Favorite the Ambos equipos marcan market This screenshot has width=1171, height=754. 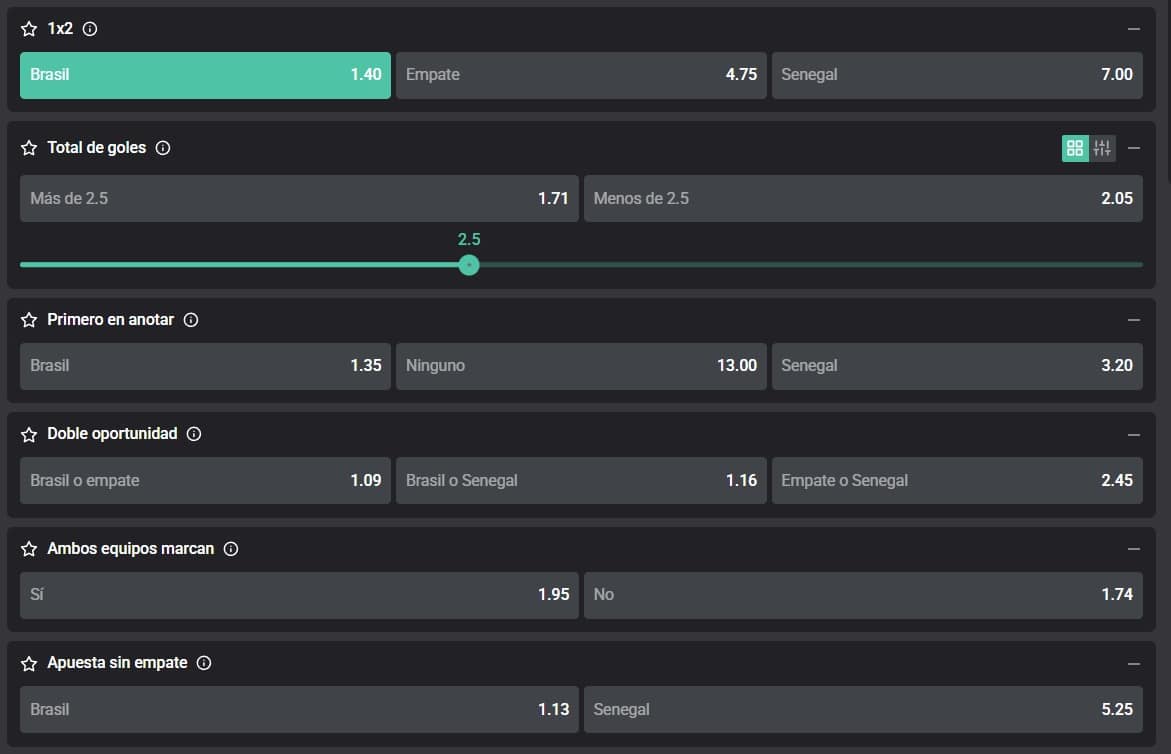[29, 549]
